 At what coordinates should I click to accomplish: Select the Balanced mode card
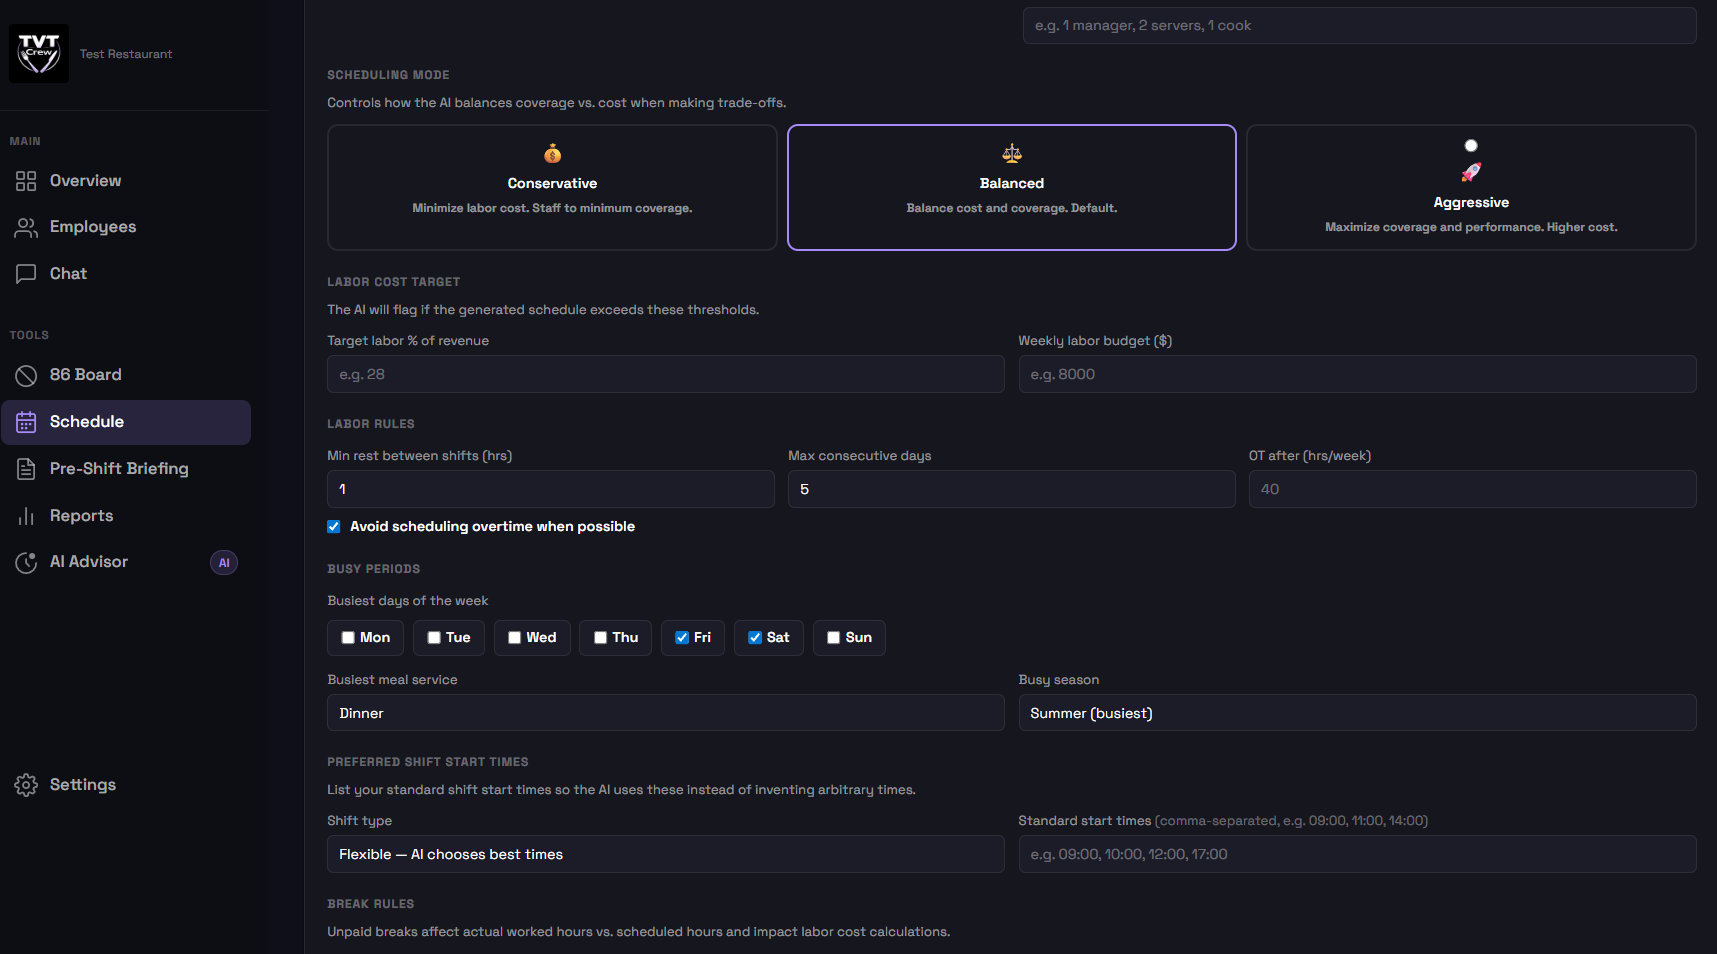(x=1011, y=187)
